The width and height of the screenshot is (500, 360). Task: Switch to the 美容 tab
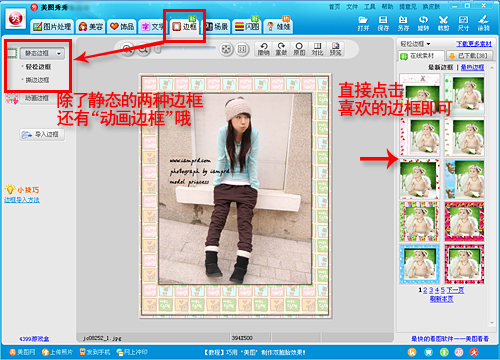[91, 27]
